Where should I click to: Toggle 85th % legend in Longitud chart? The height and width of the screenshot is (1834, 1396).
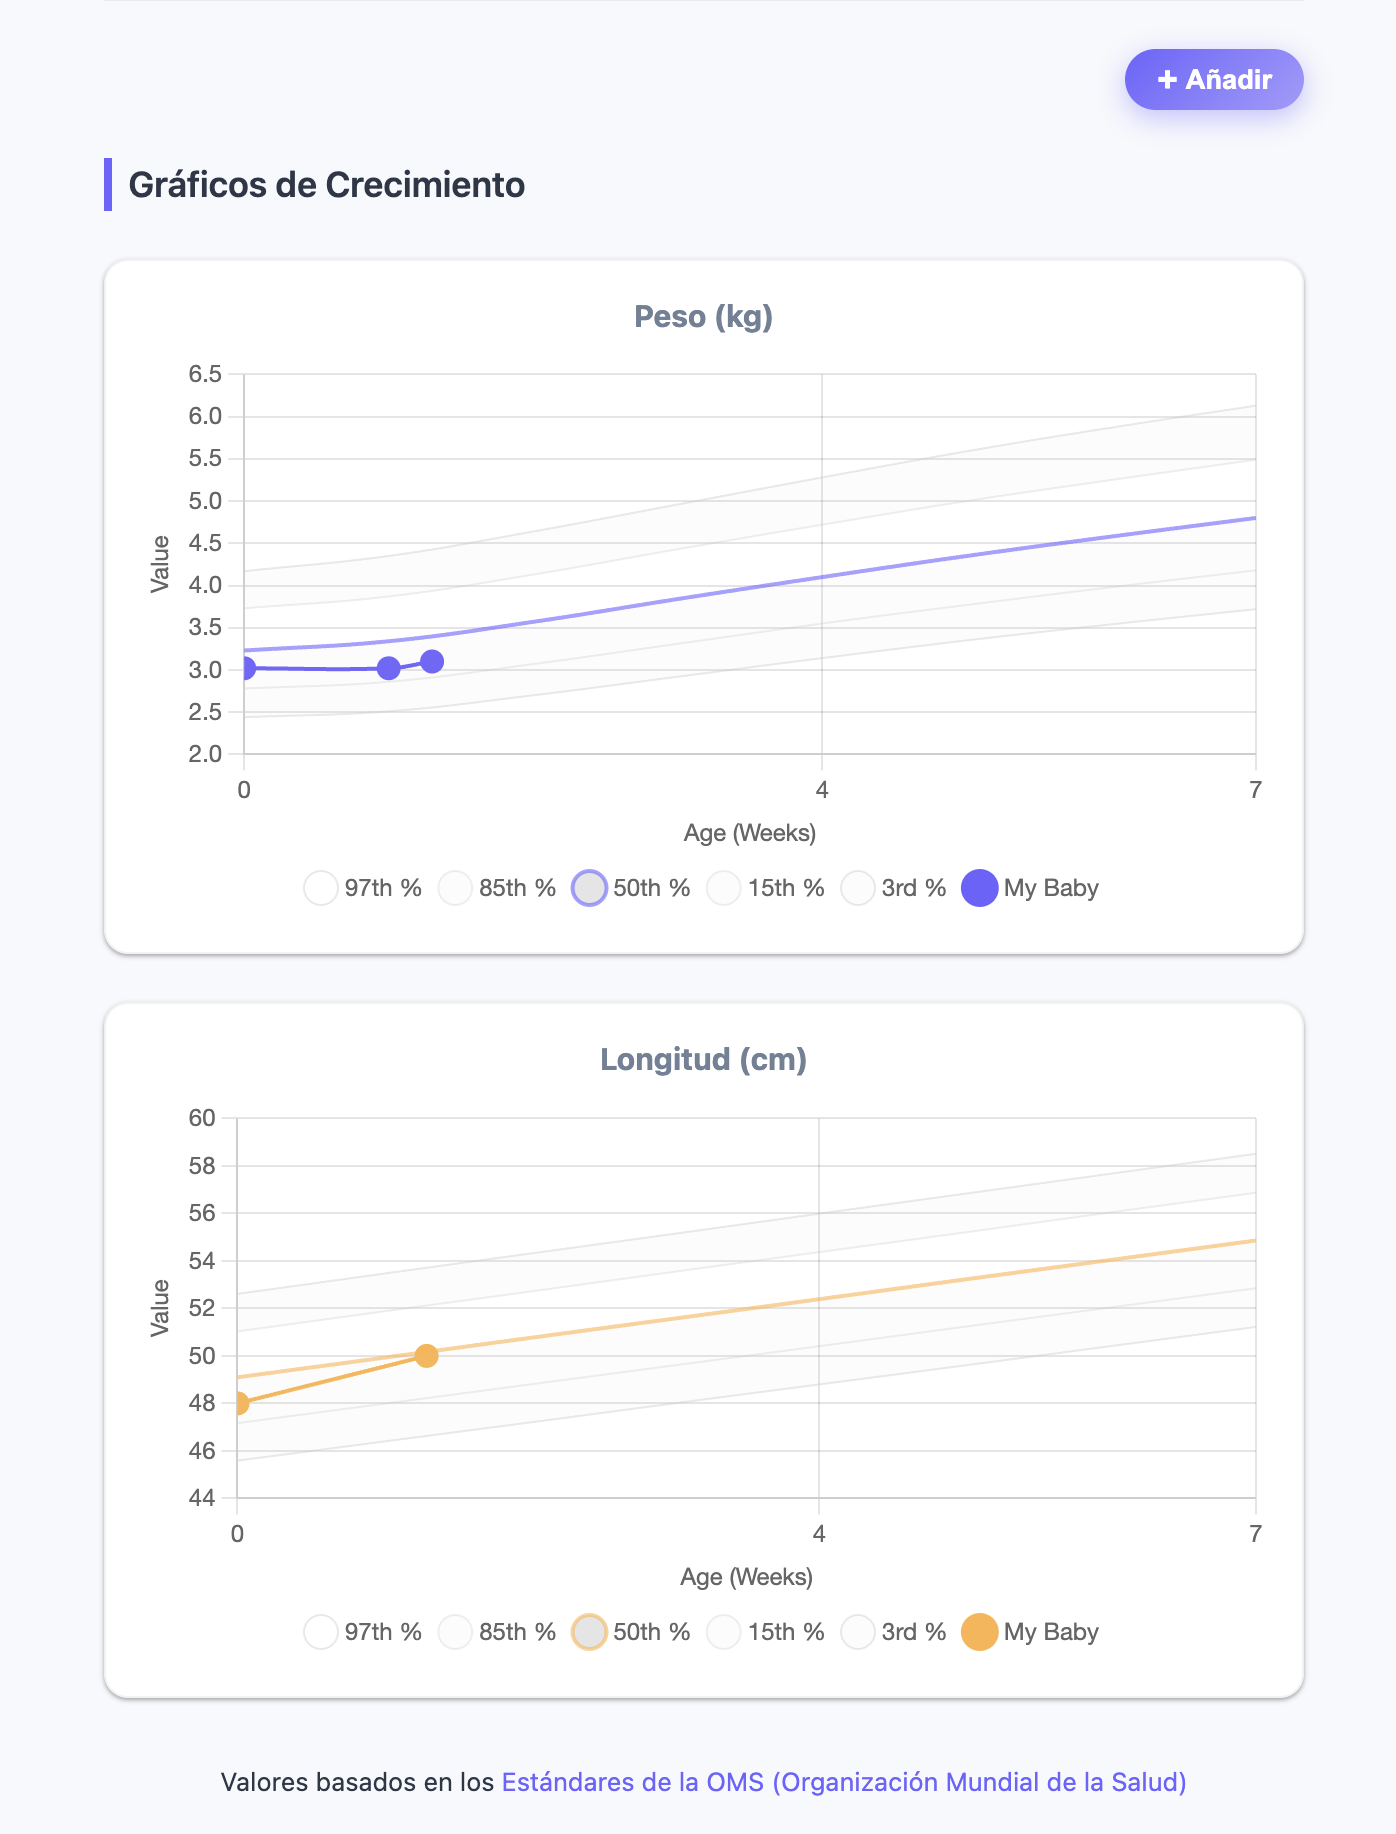click(x=497, y=1632)
